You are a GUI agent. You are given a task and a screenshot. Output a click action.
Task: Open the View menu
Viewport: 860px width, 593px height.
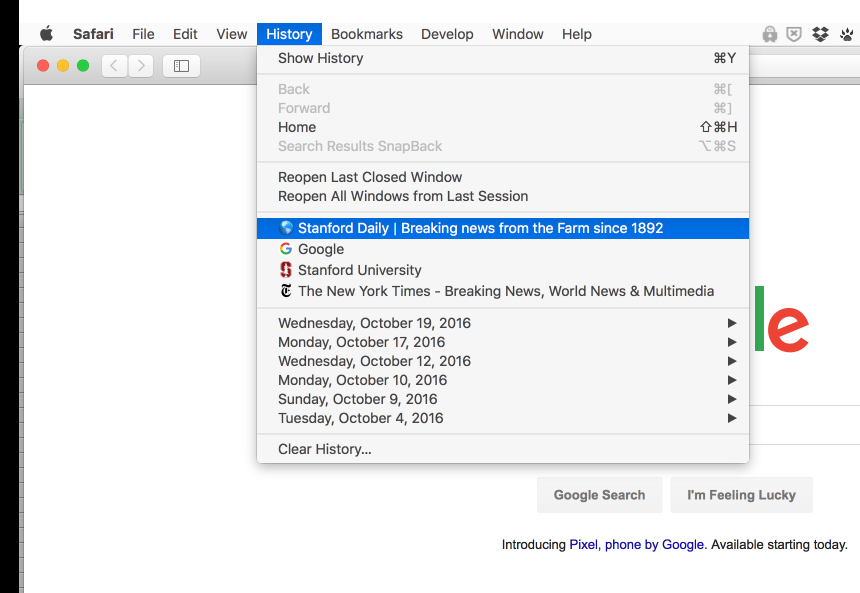(x=231, y=34)
